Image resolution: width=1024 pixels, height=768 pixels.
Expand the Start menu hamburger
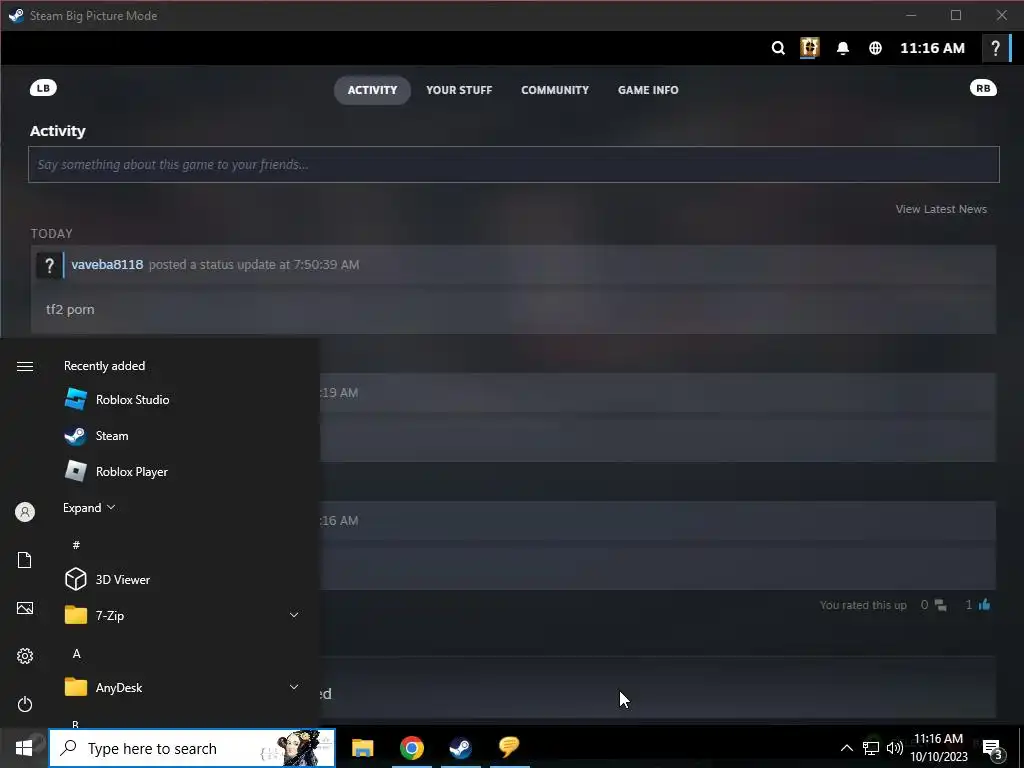point(25,366)
